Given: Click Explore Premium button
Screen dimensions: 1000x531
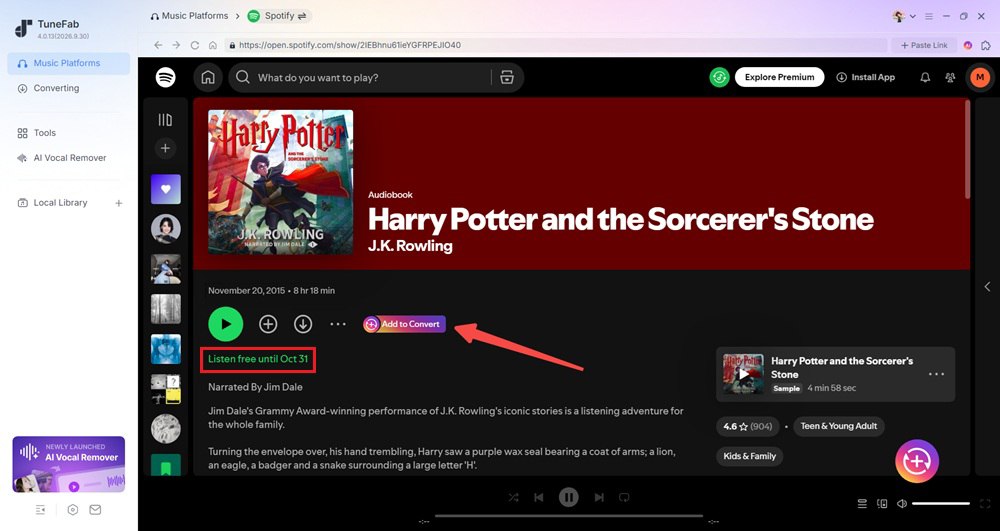Looking at the screenshot, I should coord(779,77).
